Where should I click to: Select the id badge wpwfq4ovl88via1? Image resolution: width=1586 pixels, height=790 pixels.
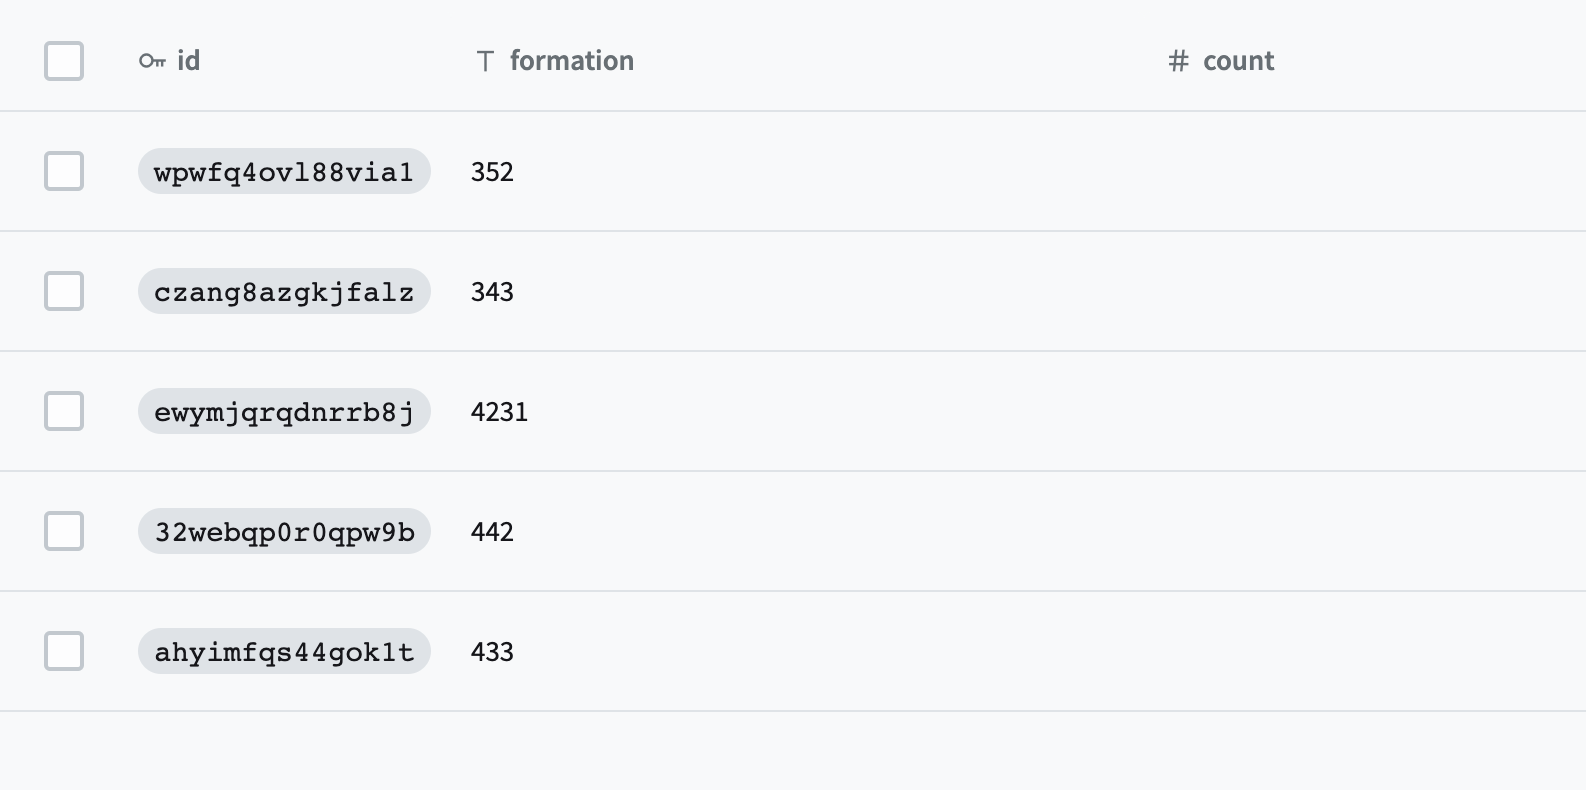(283, 171)
